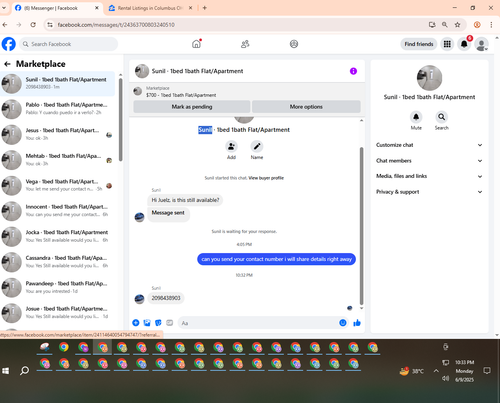Switch to Messenger | Facebook tab

coord(57,8)
